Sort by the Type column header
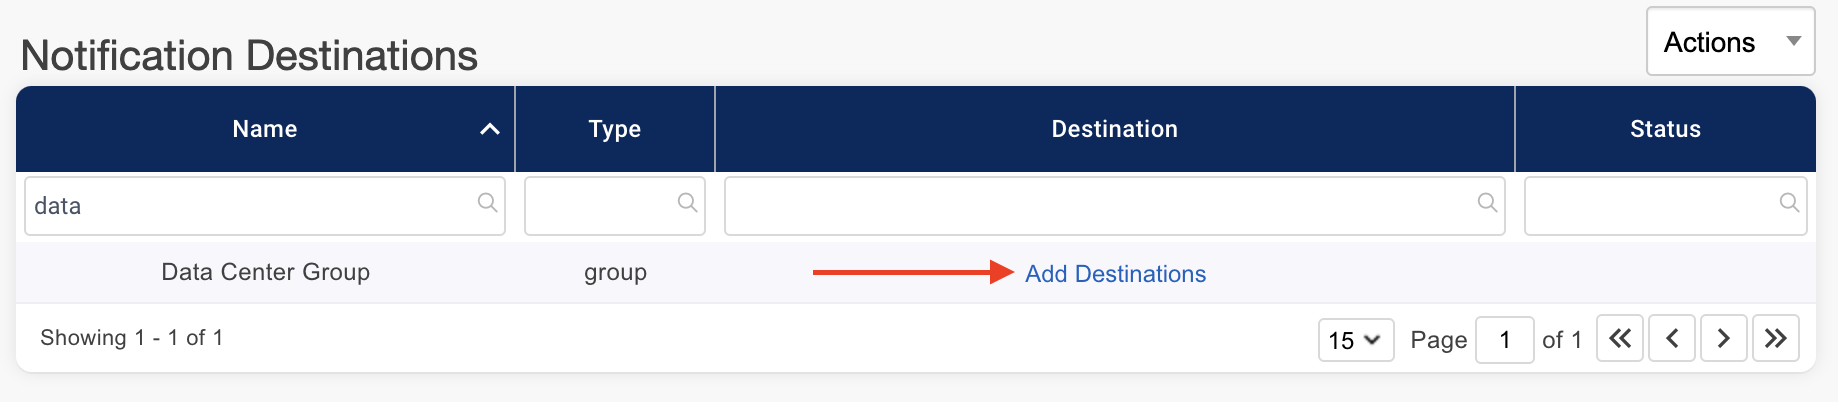Viewport: 1838px width, 402px height. click(614, 129)
